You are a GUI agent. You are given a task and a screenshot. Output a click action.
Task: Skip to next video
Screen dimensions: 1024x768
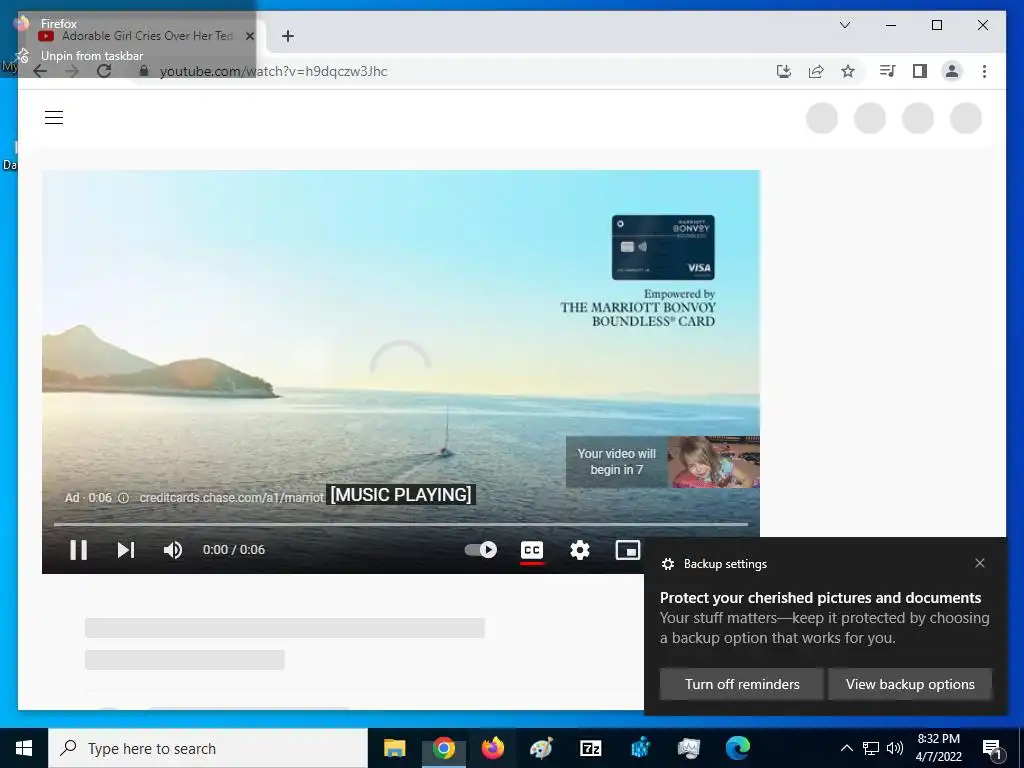coord(126,550)
